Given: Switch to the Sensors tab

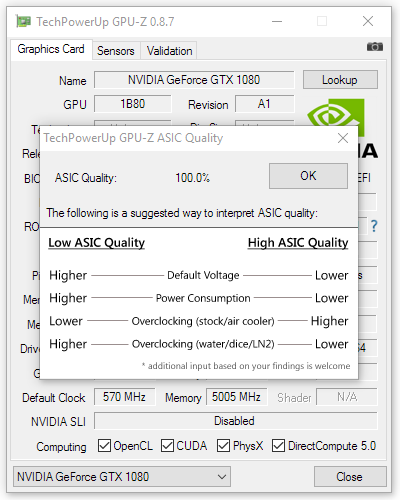Looking at the screenshot, I should tap(116, 51).
